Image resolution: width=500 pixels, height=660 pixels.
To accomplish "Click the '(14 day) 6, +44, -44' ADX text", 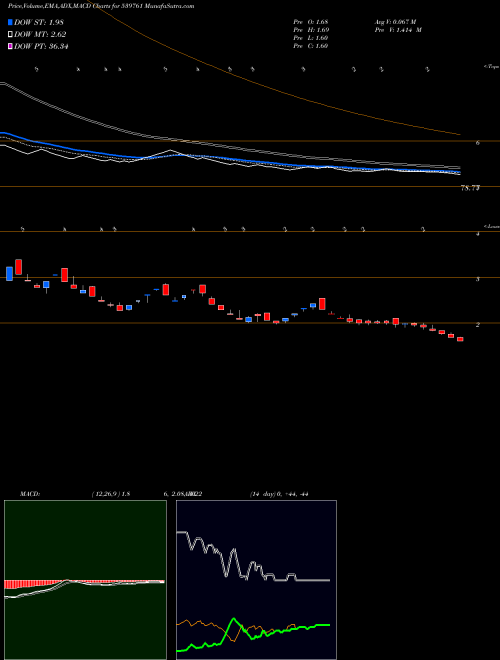I will click(x=279, y=494).
